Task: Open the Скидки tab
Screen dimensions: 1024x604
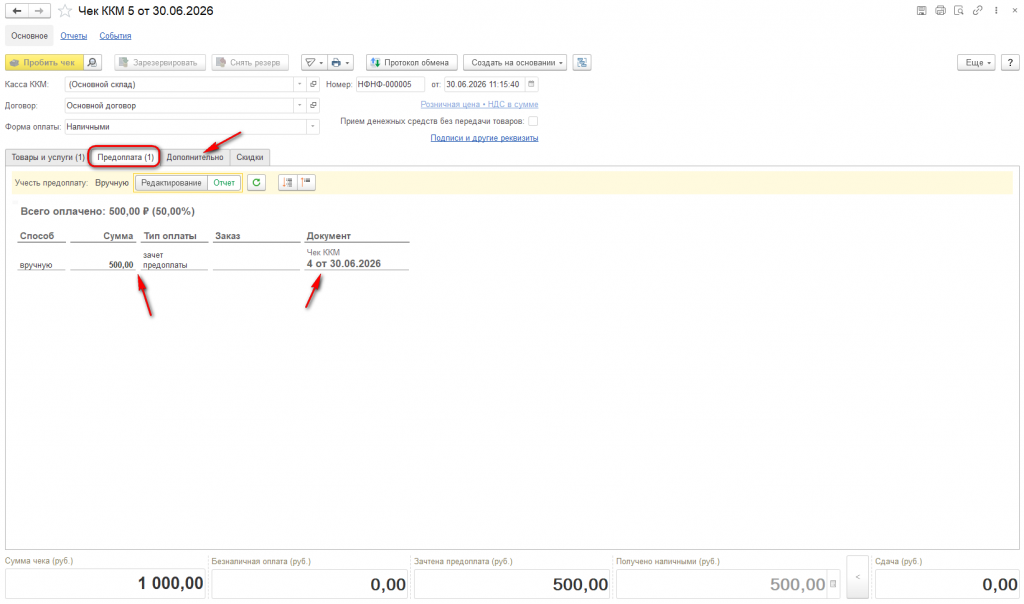Action: click(x=250, y=157)
